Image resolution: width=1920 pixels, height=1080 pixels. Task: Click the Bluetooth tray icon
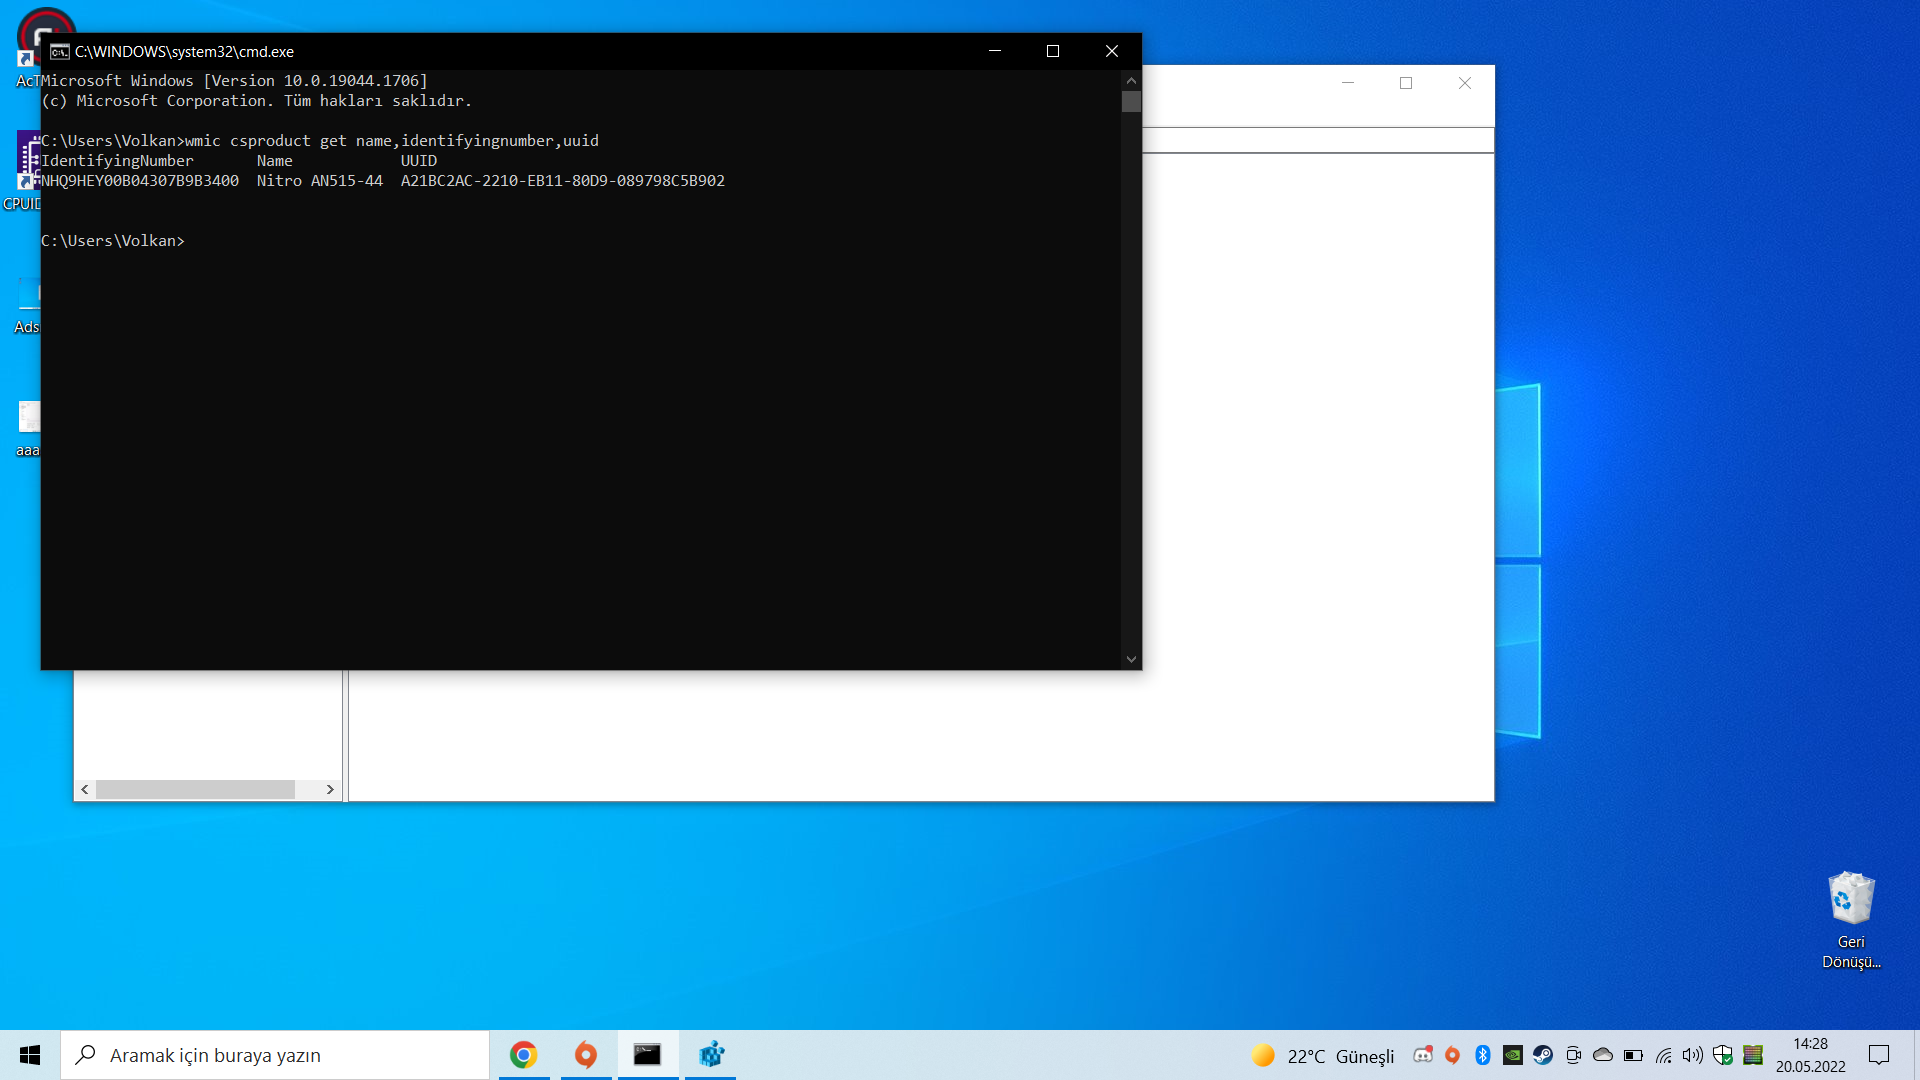[x=1483, y=1055]
